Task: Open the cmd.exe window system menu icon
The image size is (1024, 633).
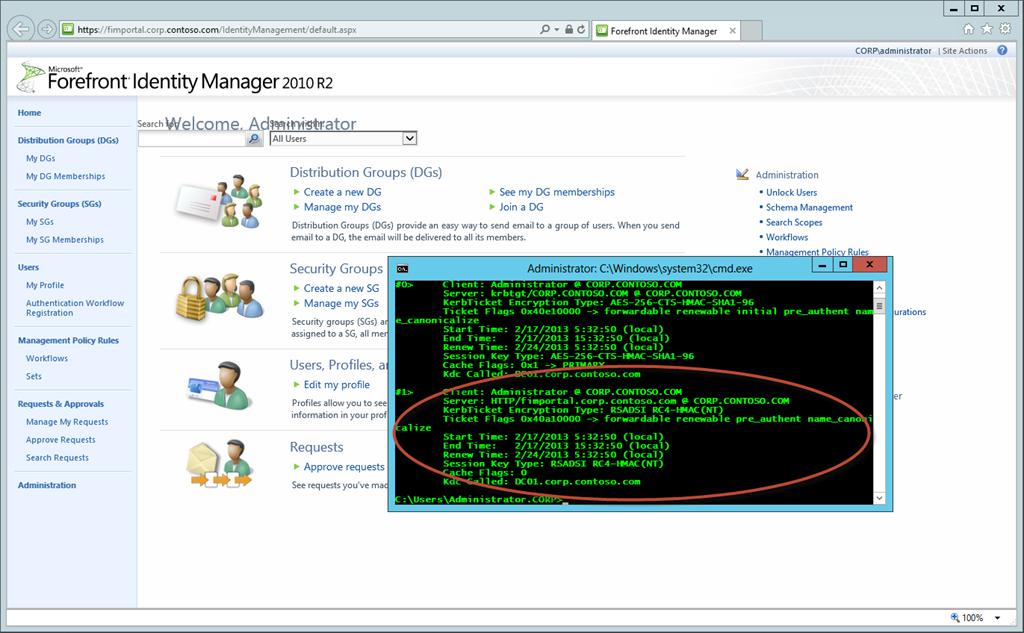Action: (x=402, y=268)
